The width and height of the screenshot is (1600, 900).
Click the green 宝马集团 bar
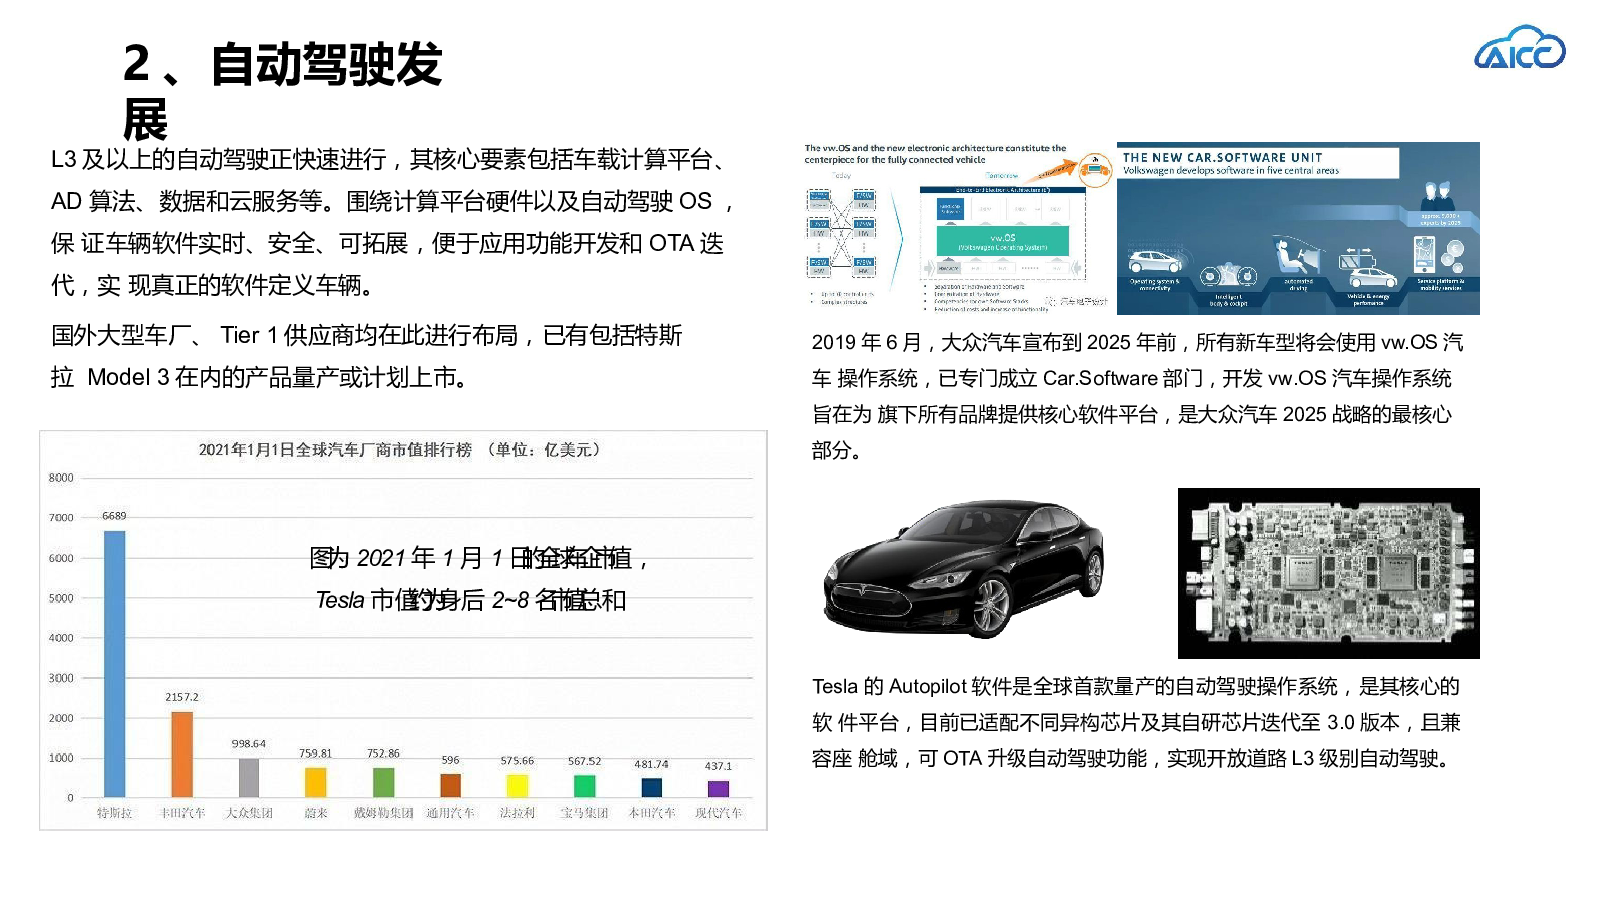point(585,787)
